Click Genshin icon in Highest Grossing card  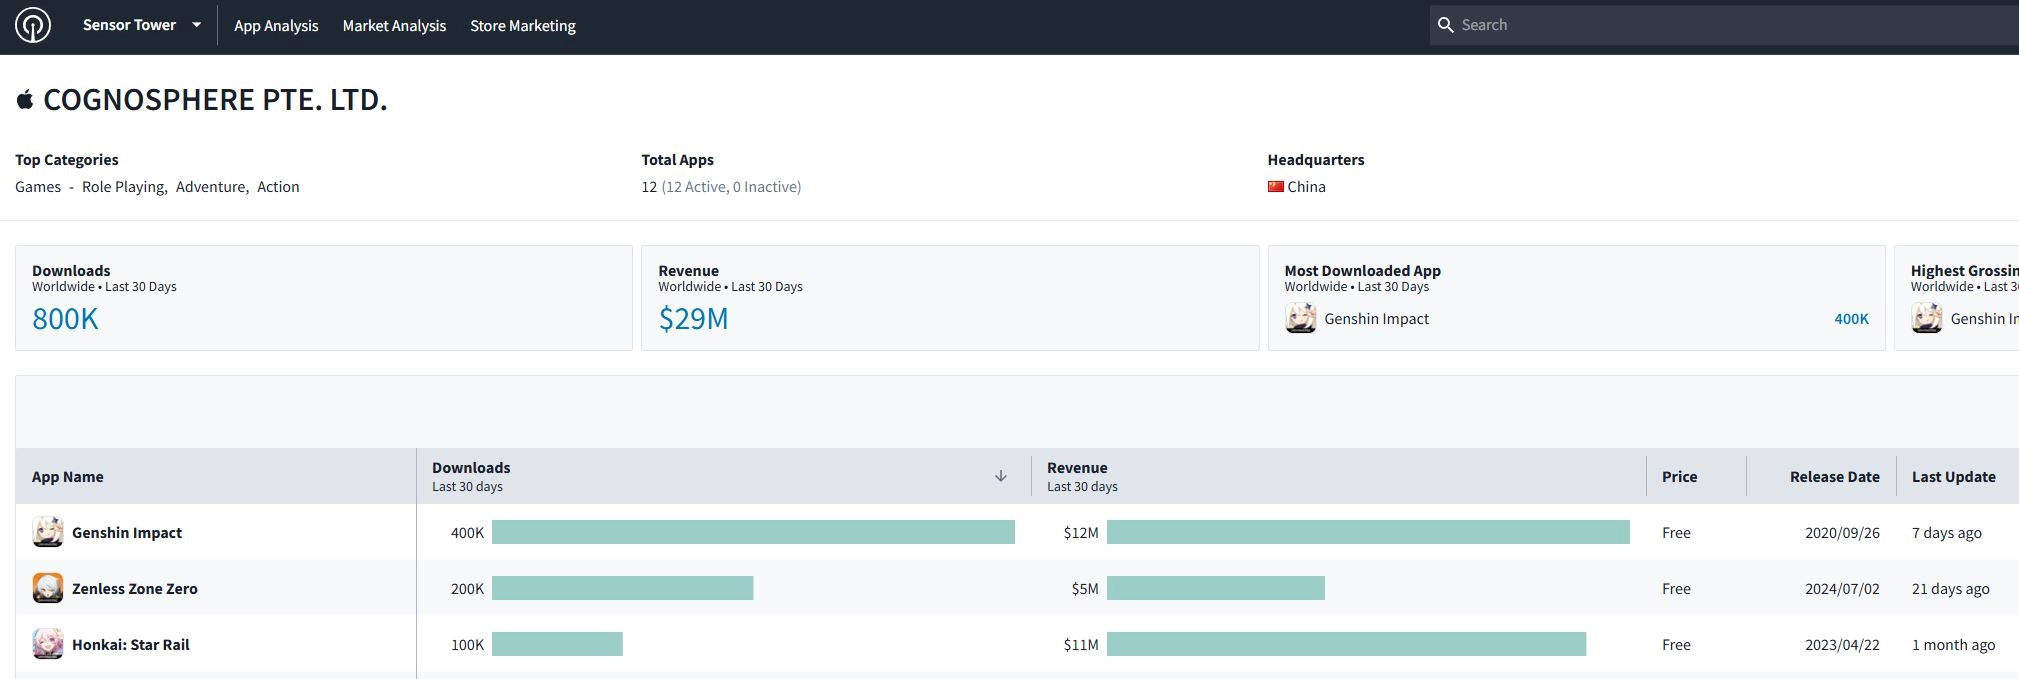tap(1927, 318)
